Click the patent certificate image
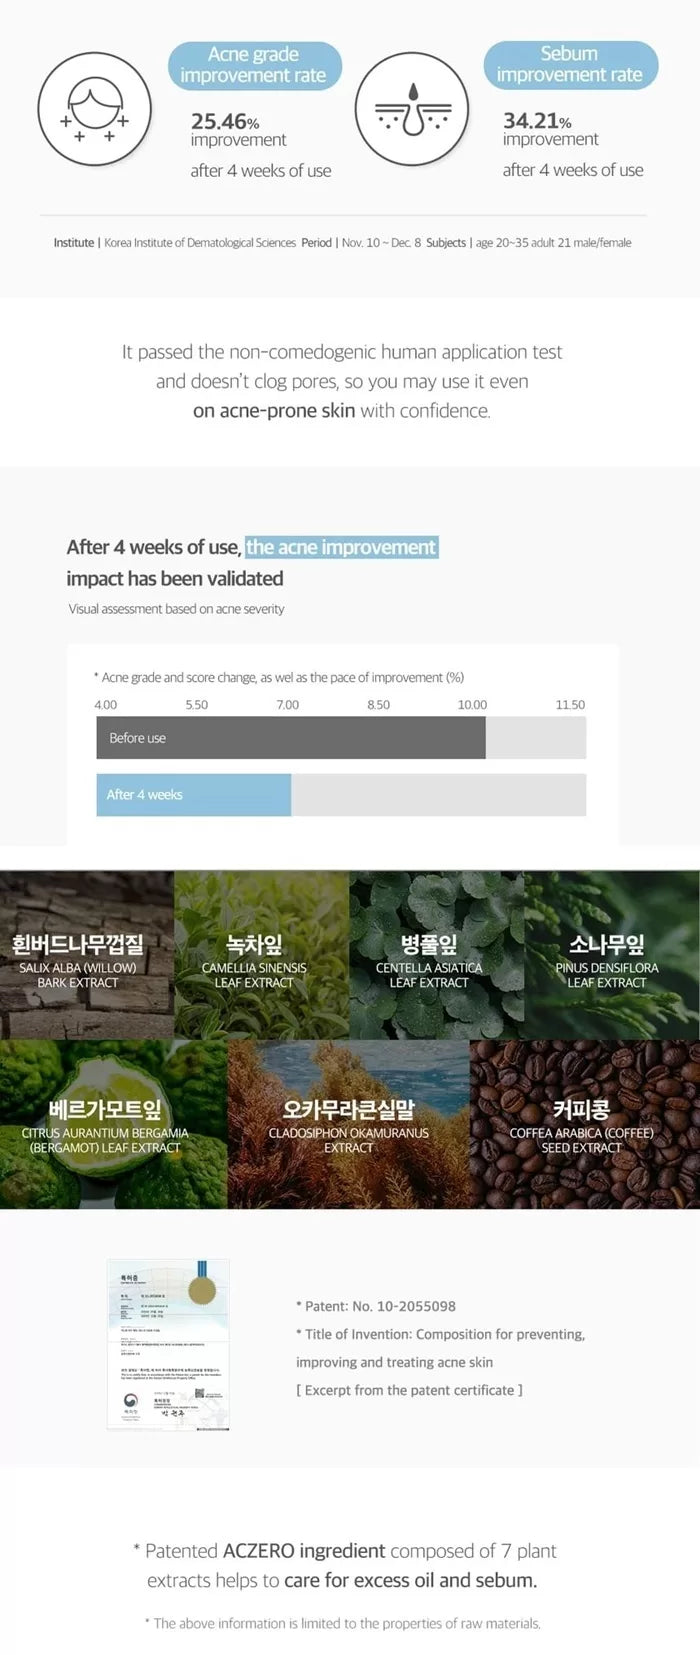 click(168, 1344)
